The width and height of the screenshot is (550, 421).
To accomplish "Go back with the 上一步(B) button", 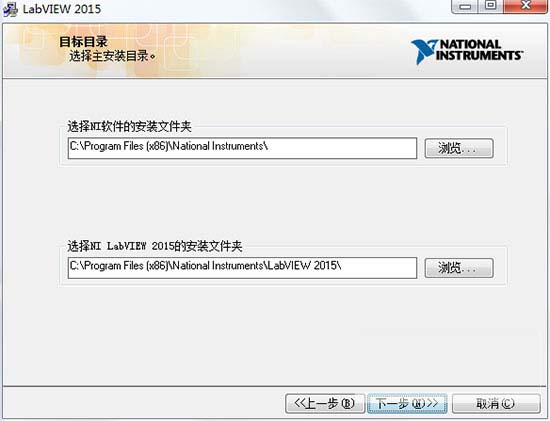I will tap(324, 403).
